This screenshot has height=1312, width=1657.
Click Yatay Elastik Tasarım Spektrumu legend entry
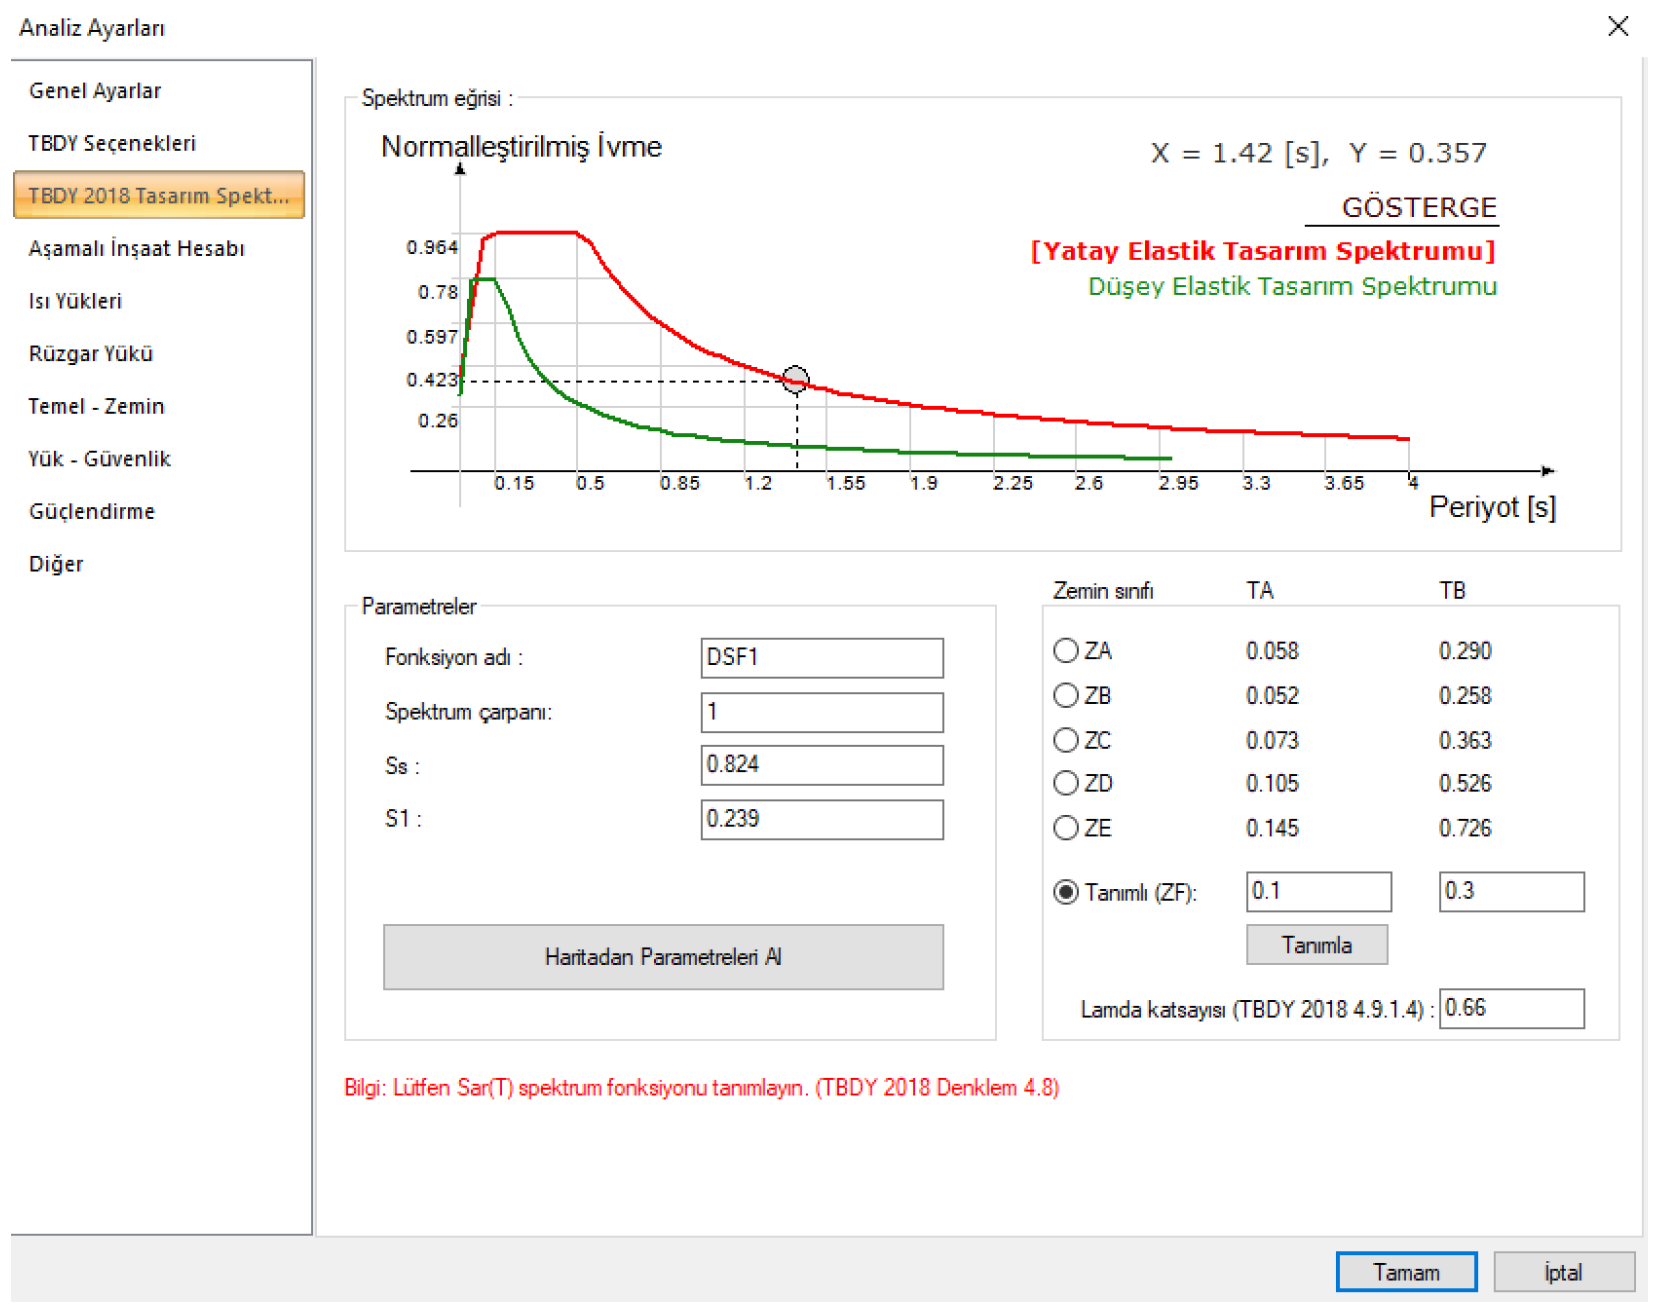click(x=1263, y=250)
